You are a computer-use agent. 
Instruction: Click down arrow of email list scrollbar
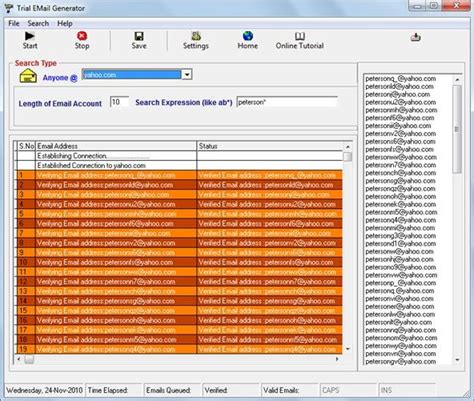pos(457,360)
